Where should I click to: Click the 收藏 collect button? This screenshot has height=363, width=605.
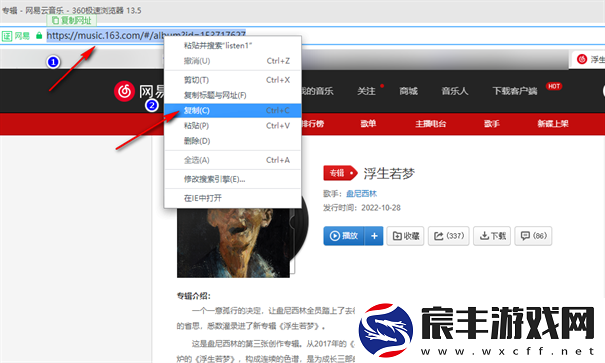point(406,236)
